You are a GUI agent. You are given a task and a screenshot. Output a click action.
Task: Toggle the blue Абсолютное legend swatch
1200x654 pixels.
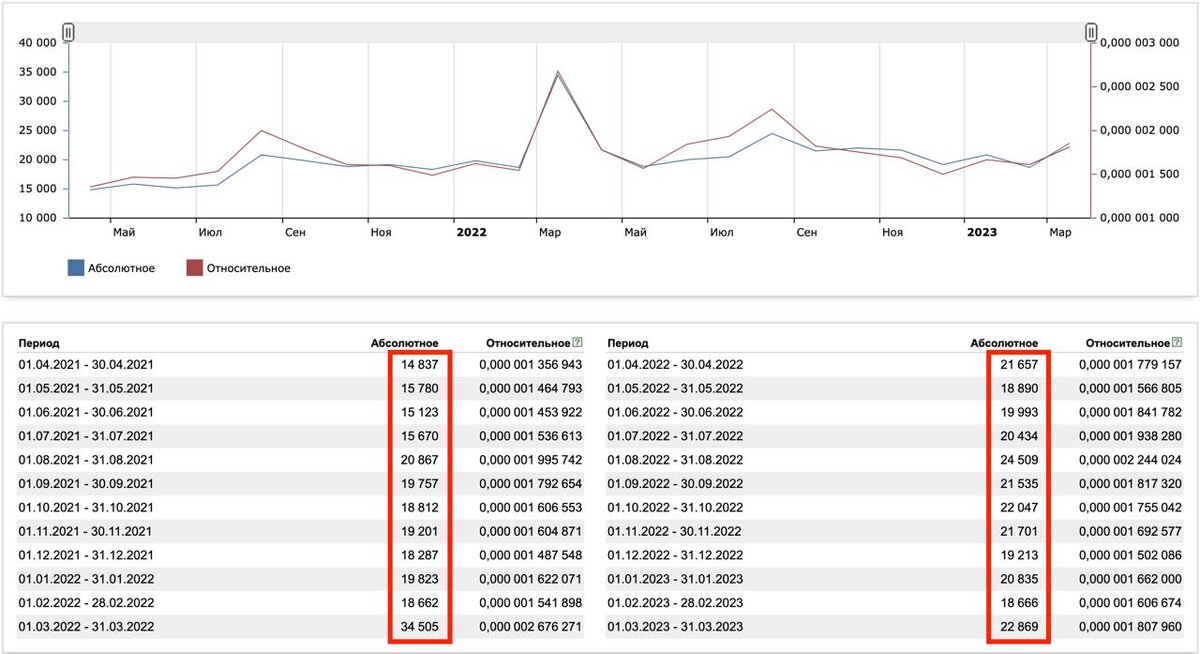pos(76,268)
